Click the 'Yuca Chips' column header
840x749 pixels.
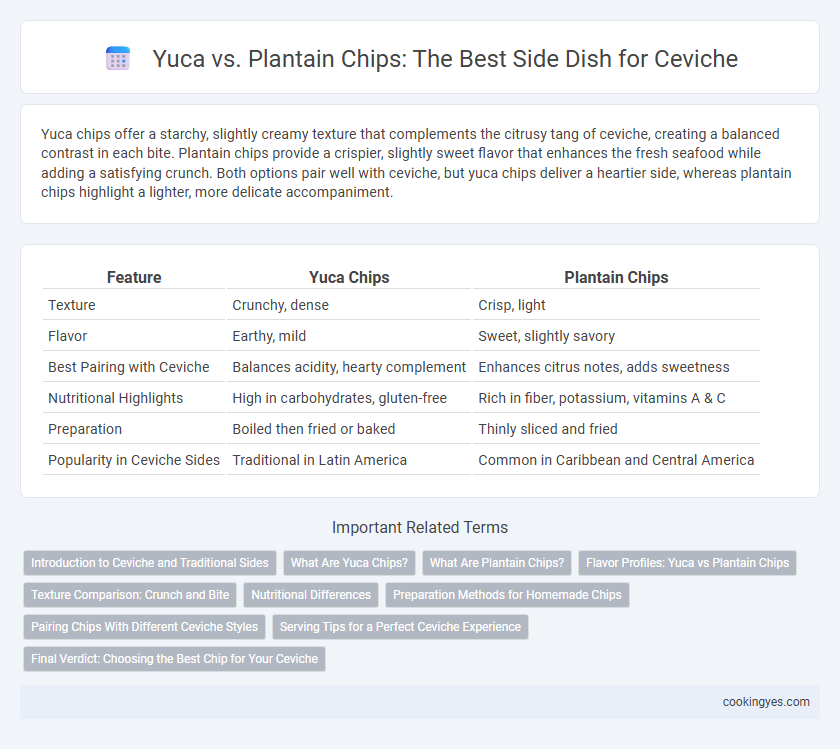pyautogui.click(x=349, y=278)
